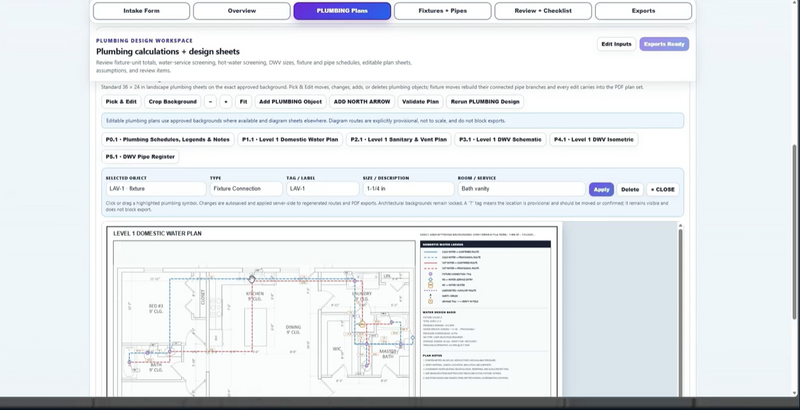The image size is (800, 410).
Task: Switch to the Exports tab
Action: coord(643,11)
